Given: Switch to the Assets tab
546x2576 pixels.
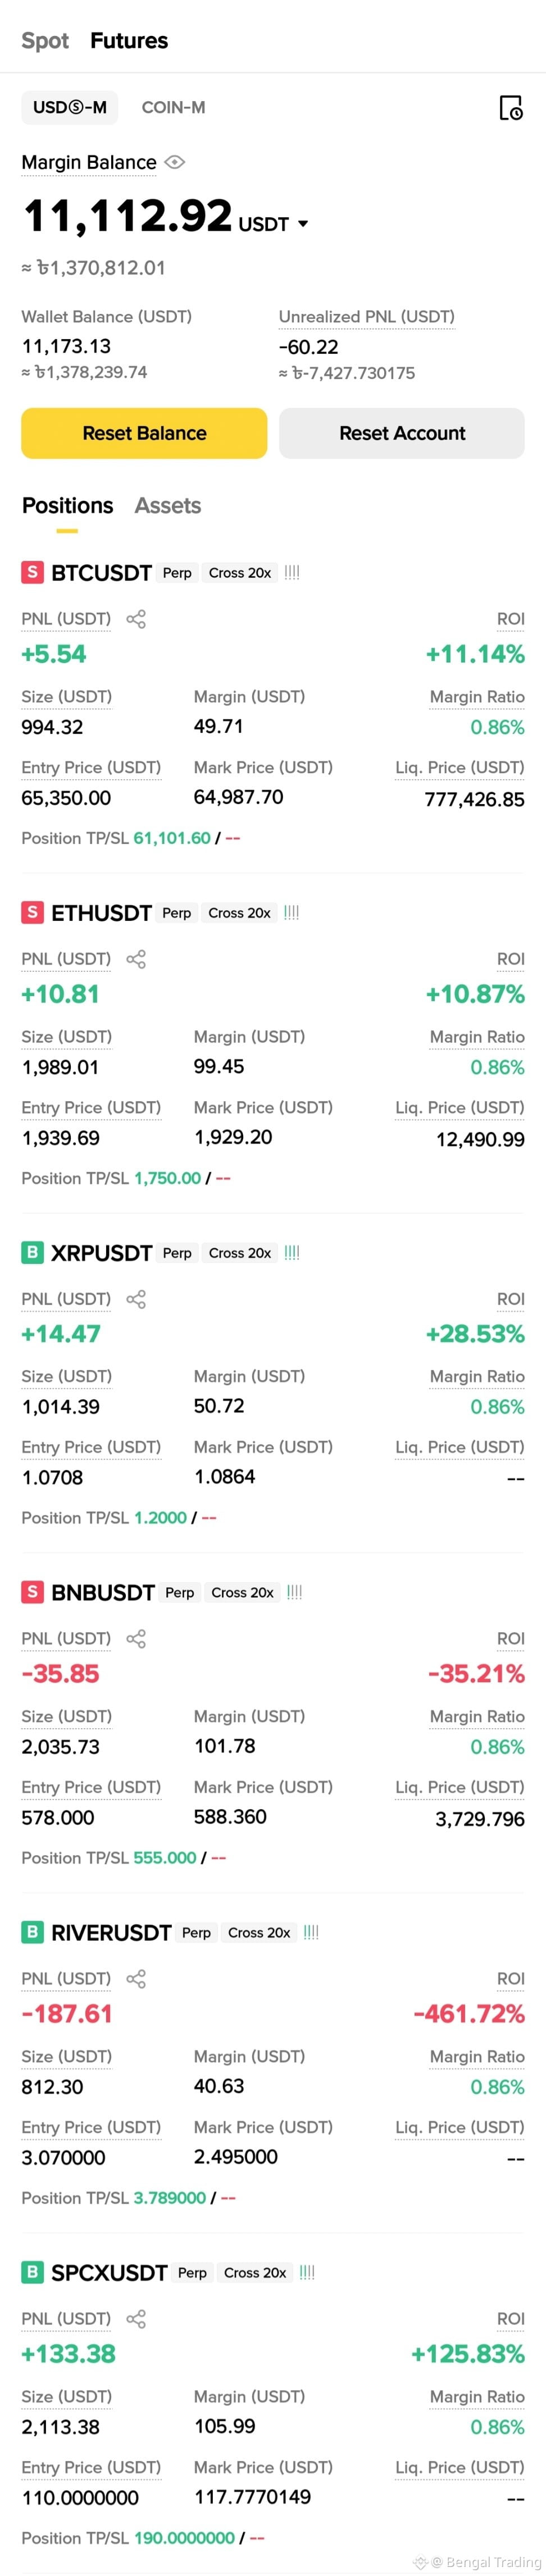Looking at the screenshot, I should point(168,506).
